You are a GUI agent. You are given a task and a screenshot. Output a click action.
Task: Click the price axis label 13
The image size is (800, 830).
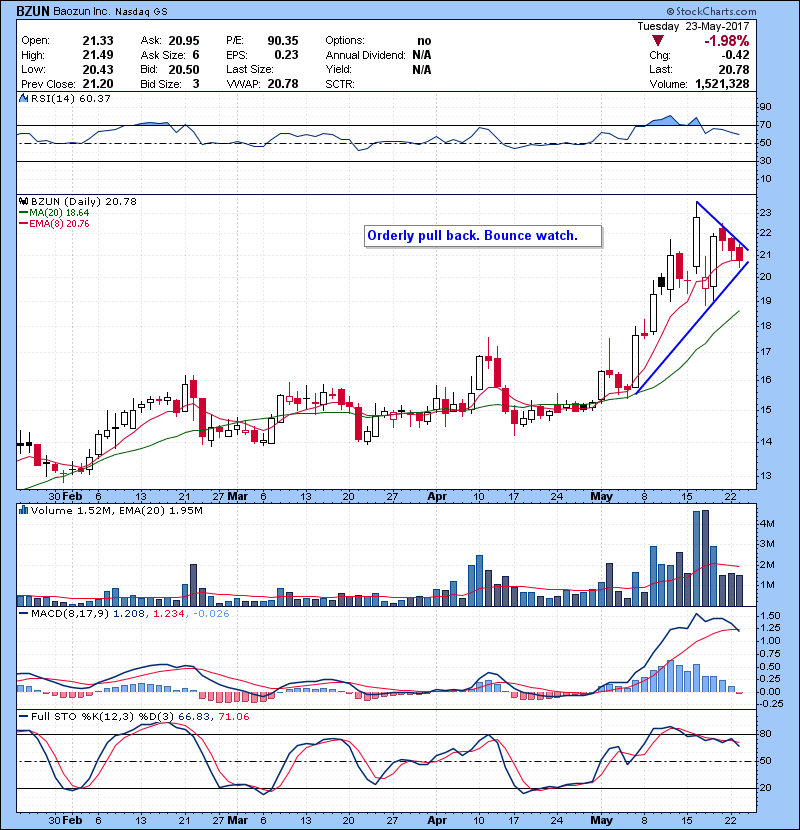[766, 475]
